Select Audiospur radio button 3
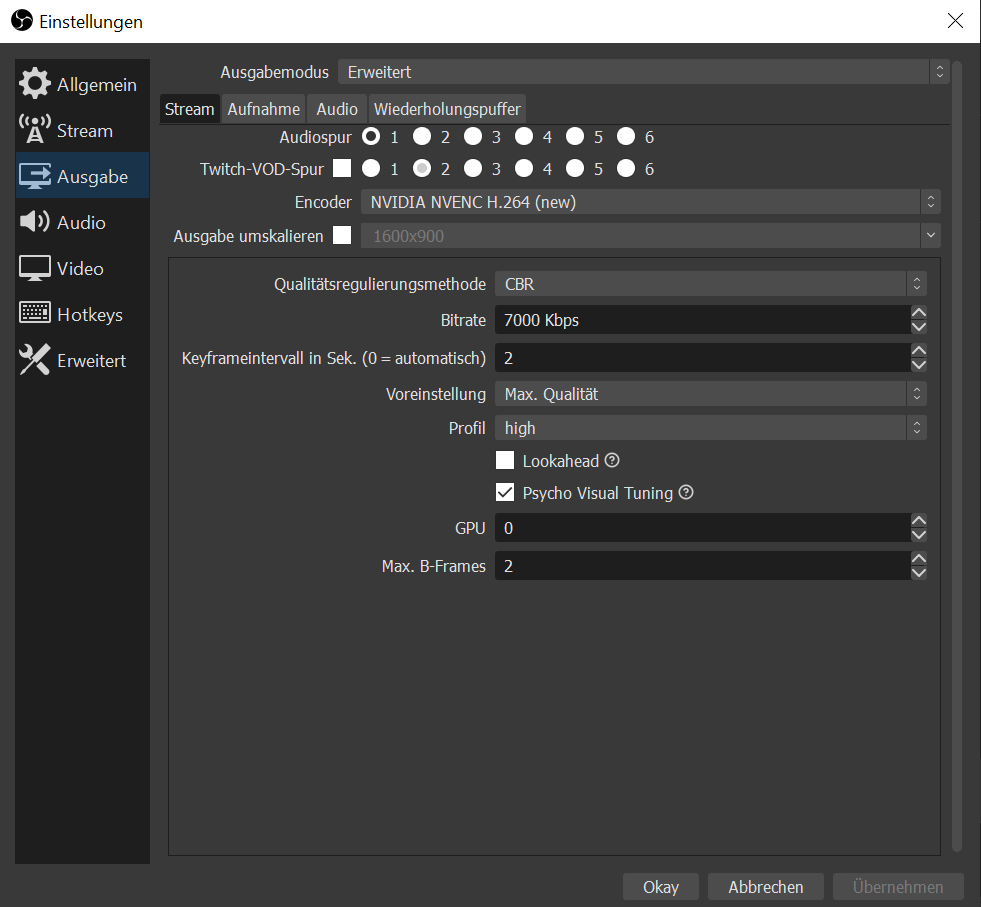 pyautogui.click(x=473, y=137)
